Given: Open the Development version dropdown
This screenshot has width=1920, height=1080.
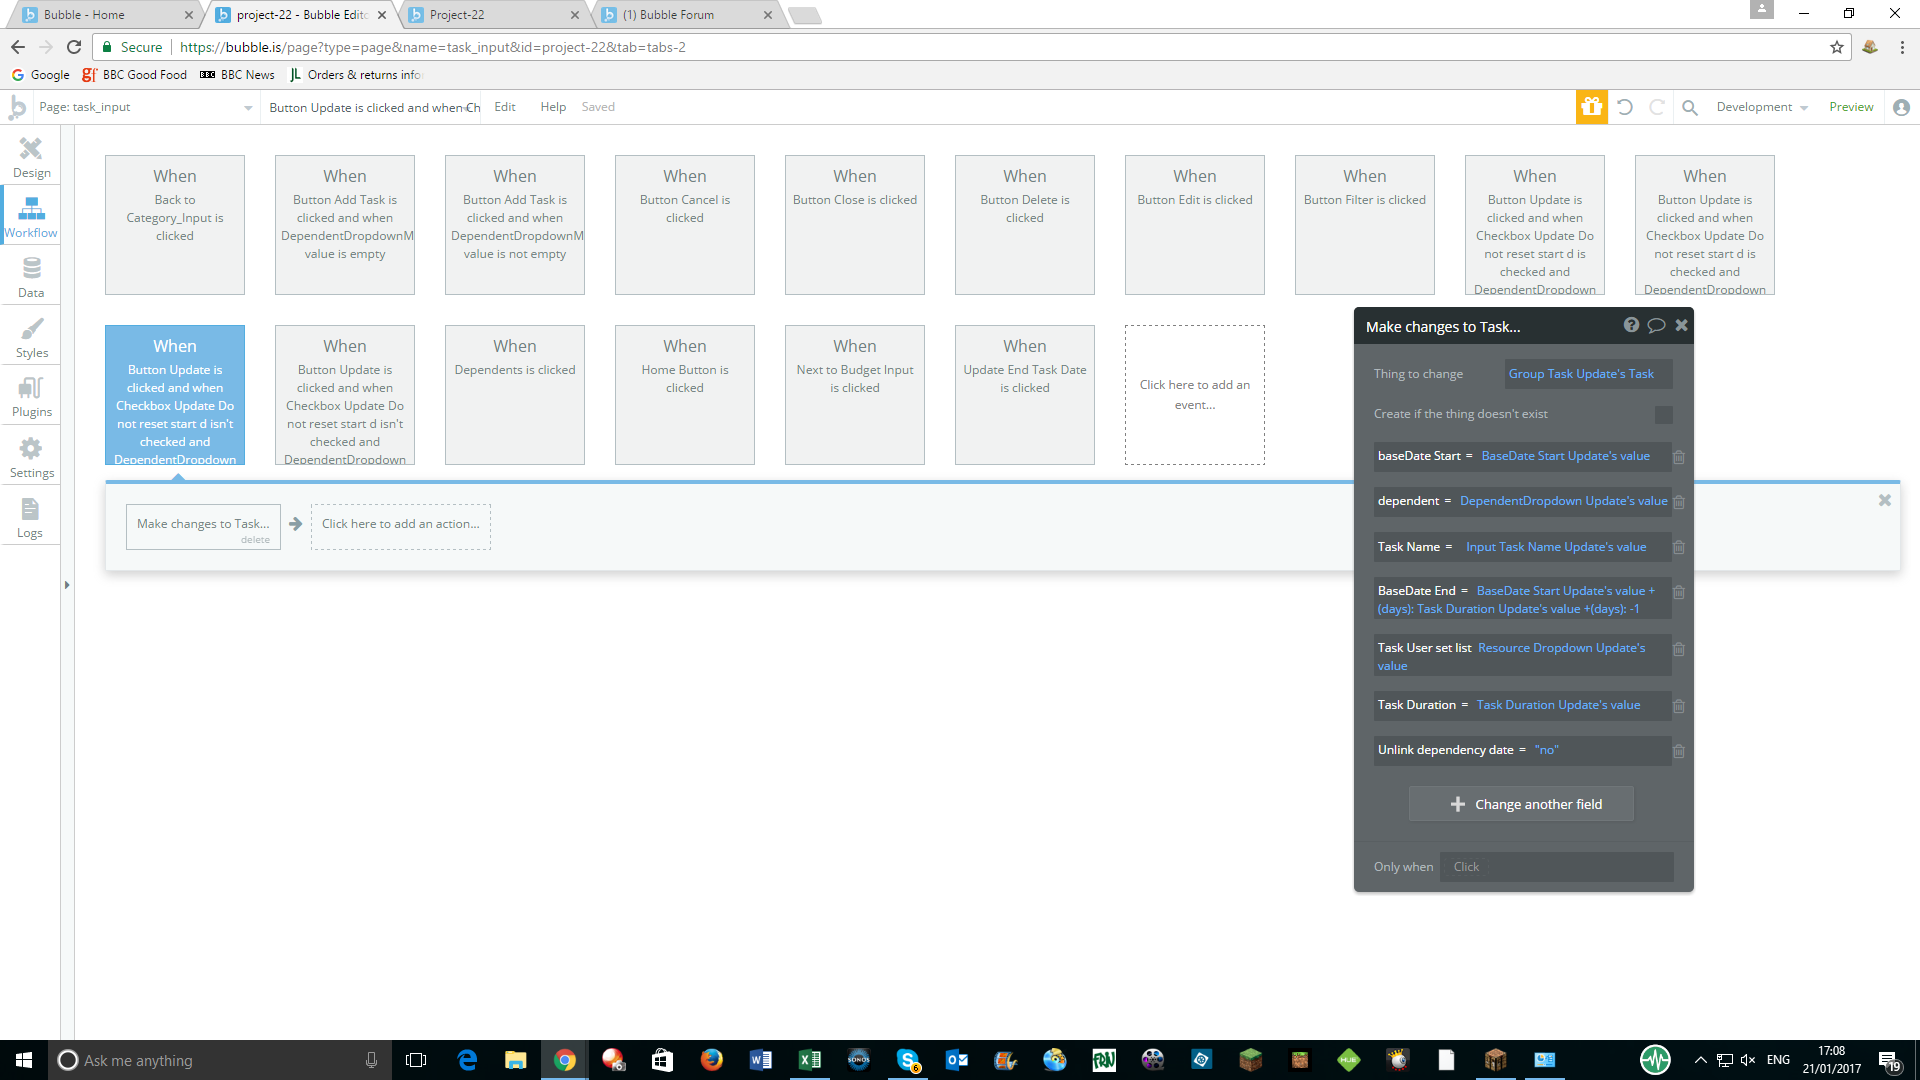Looking at the screenshot, I should coord(1762,107).
